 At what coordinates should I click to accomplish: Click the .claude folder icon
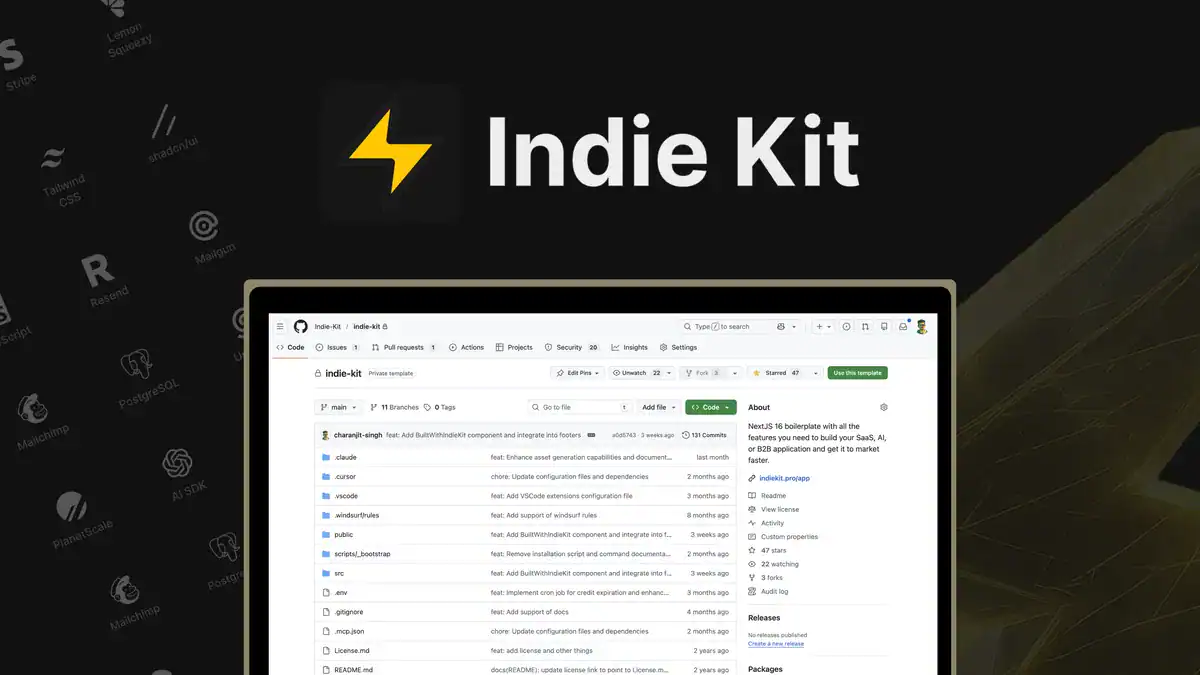pos(326,457)
